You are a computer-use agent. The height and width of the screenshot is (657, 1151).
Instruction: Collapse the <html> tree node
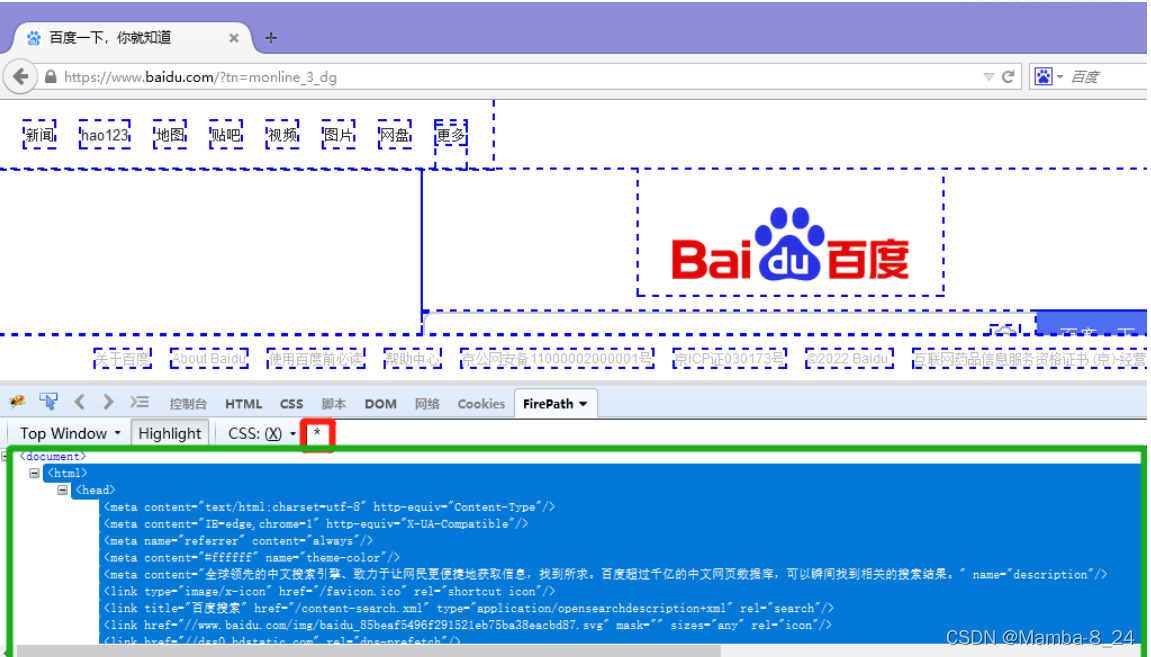coord(35,473)
